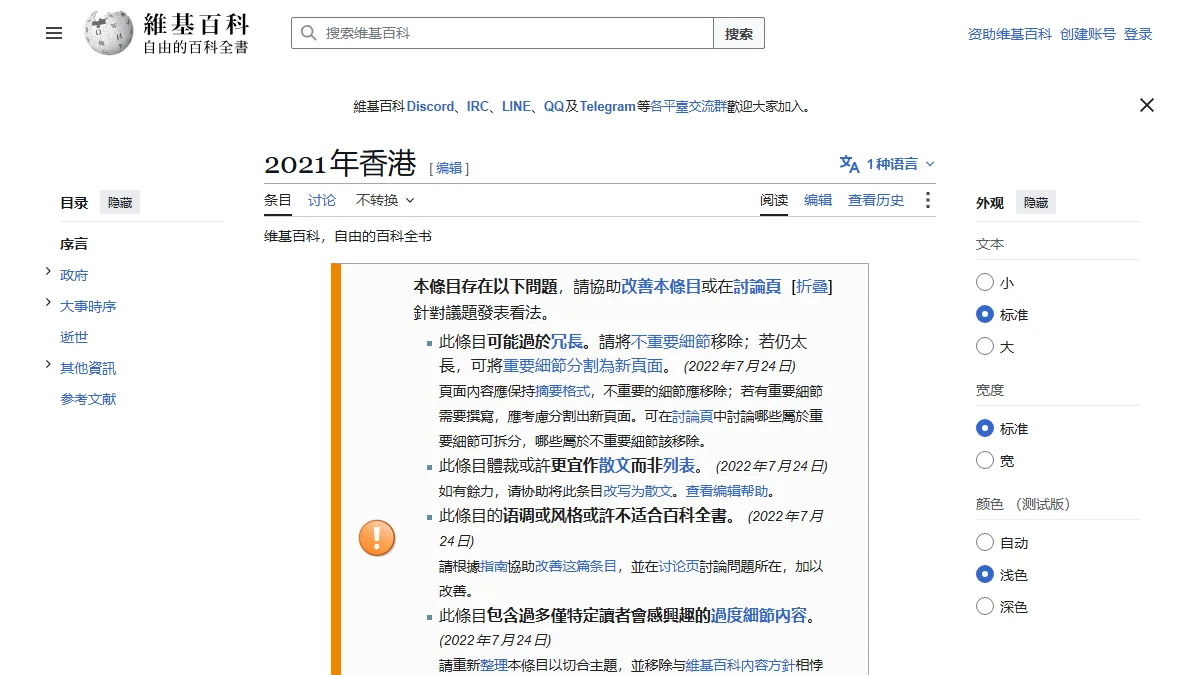The height and width of the screenshot is (675, 1200).
Task: Click the 冗長 link
Action: (x=567, y=341)
